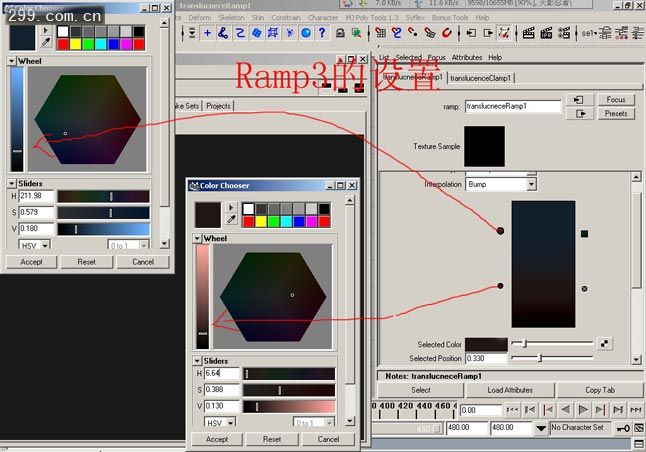The image size is (646, 452).
Task: Show the first sidebar layout icon after sel field
Action: 605,33
